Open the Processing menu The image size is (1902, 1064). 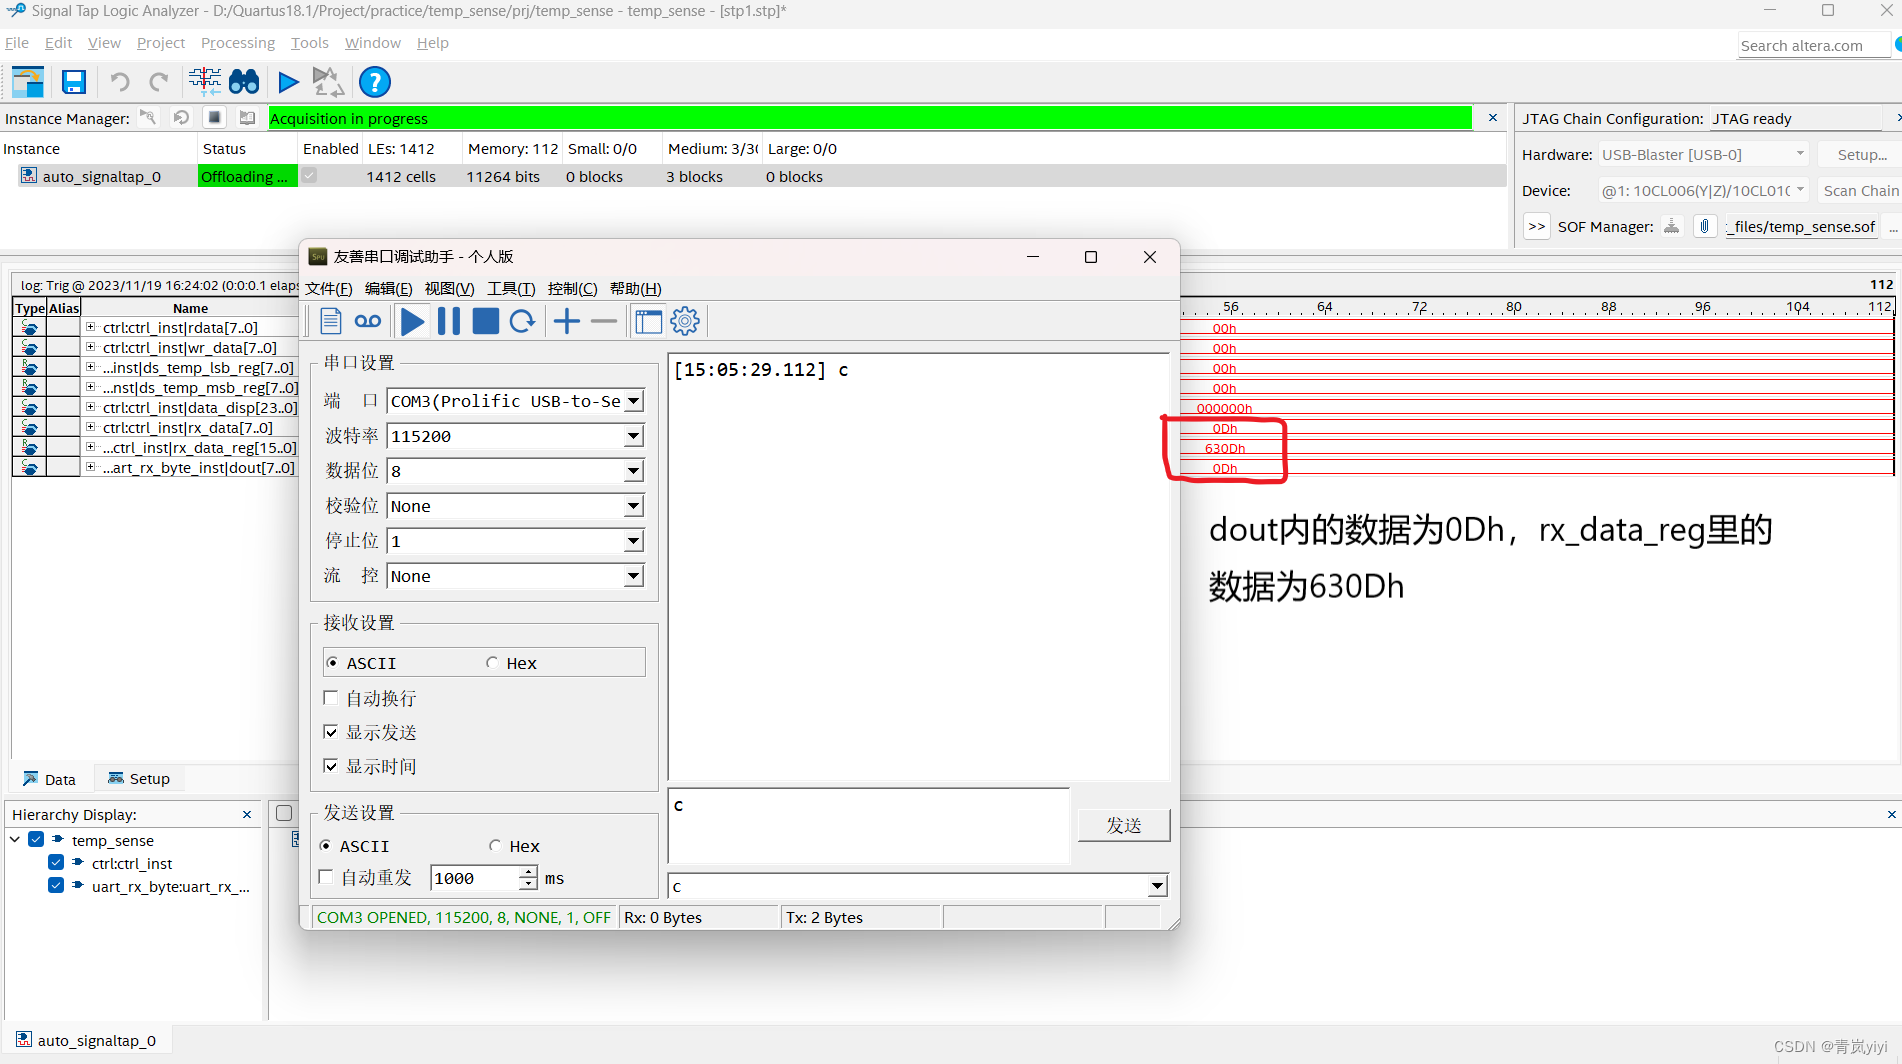click(237, 43)
